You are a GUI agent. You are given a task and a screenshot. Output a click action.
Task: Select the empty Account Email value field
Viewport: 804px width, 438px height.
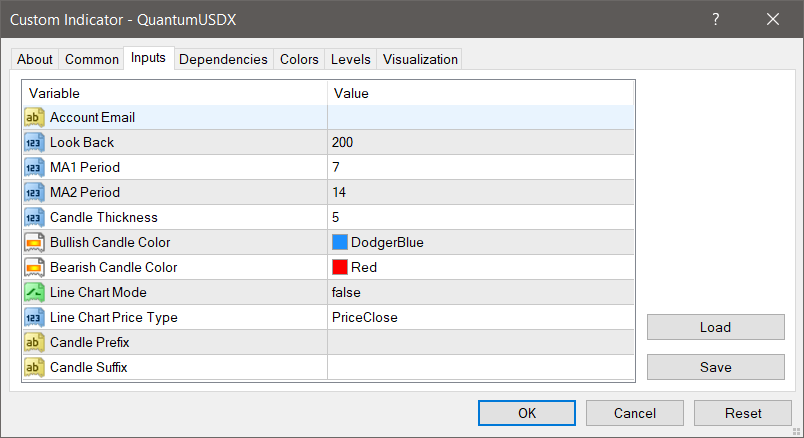coord(480,117)
